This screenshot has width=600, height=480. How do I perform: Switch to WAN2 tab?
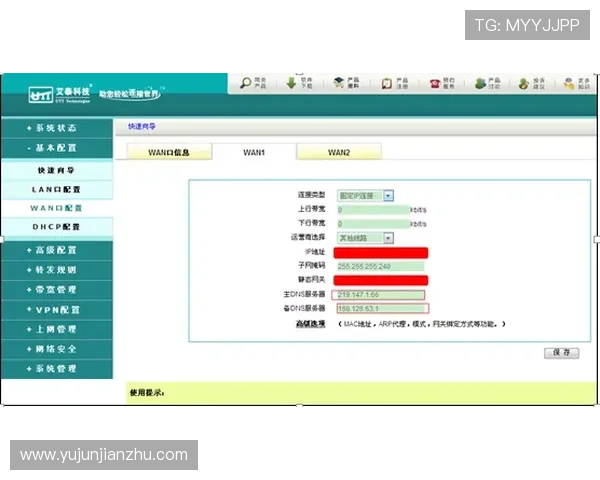(x=339, y=152)
